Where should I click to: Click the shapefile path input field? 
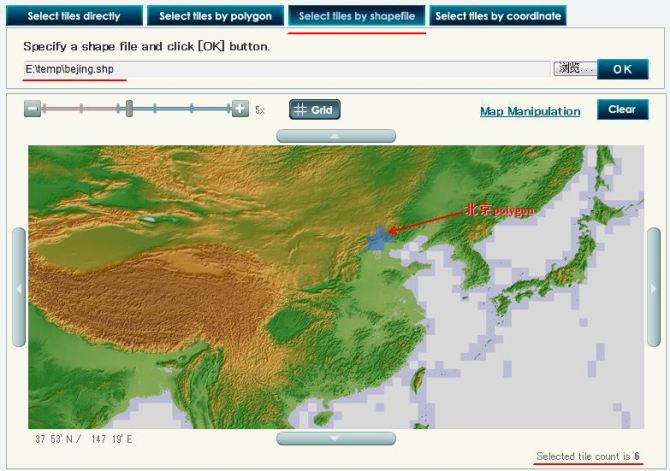[287, 69]
